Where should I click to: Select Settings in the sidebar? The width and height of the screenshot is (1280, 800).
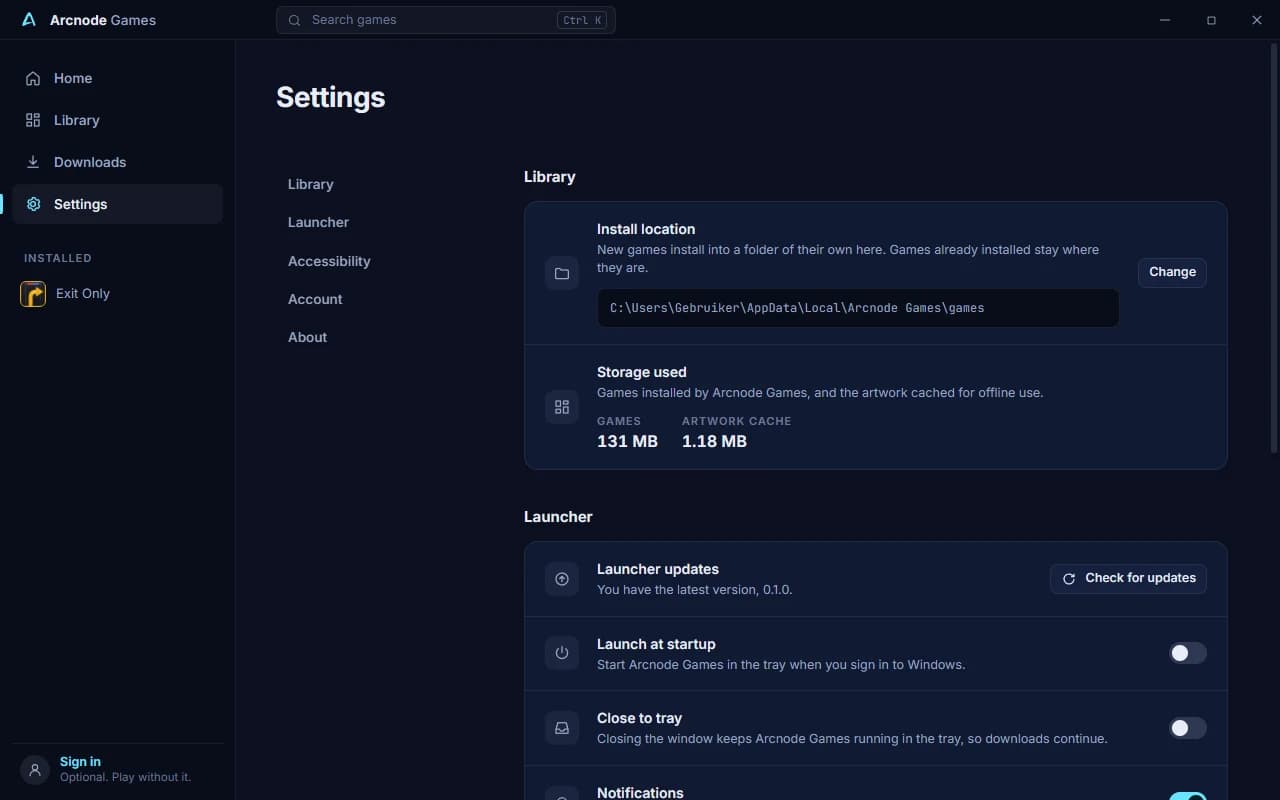point(118,204)
